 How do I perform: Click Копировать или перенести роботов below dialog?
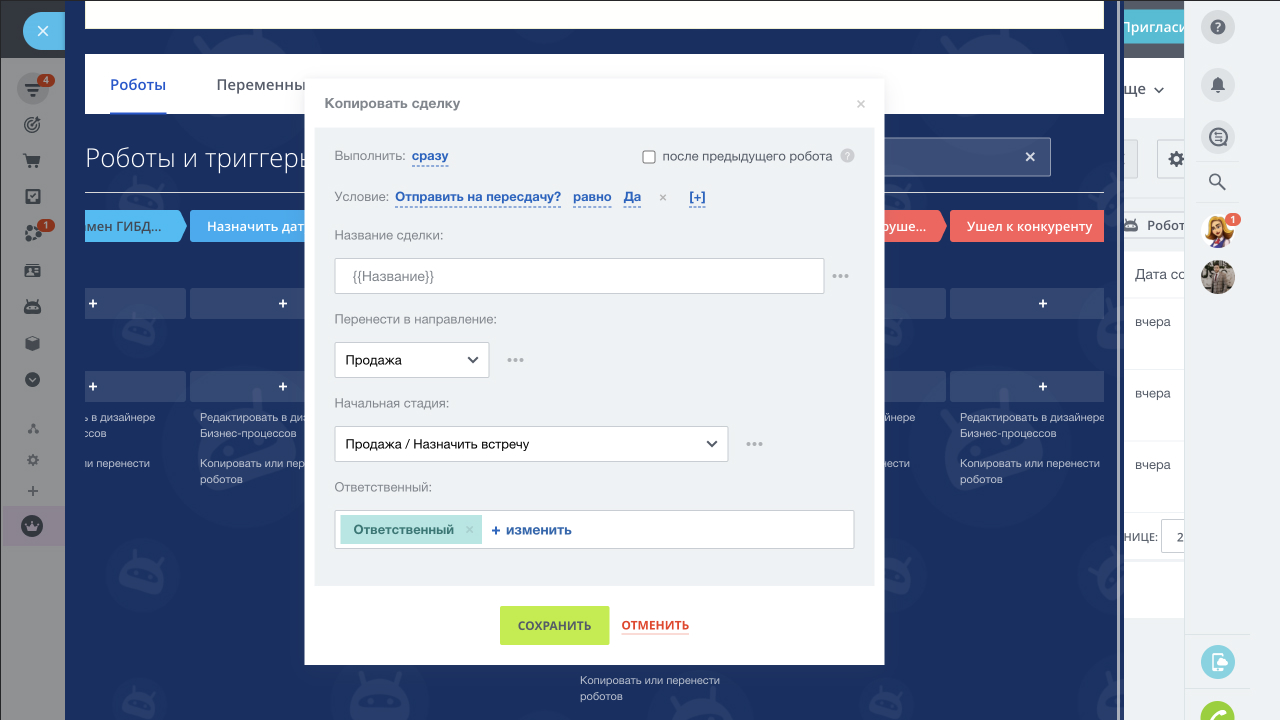point(650,688)
